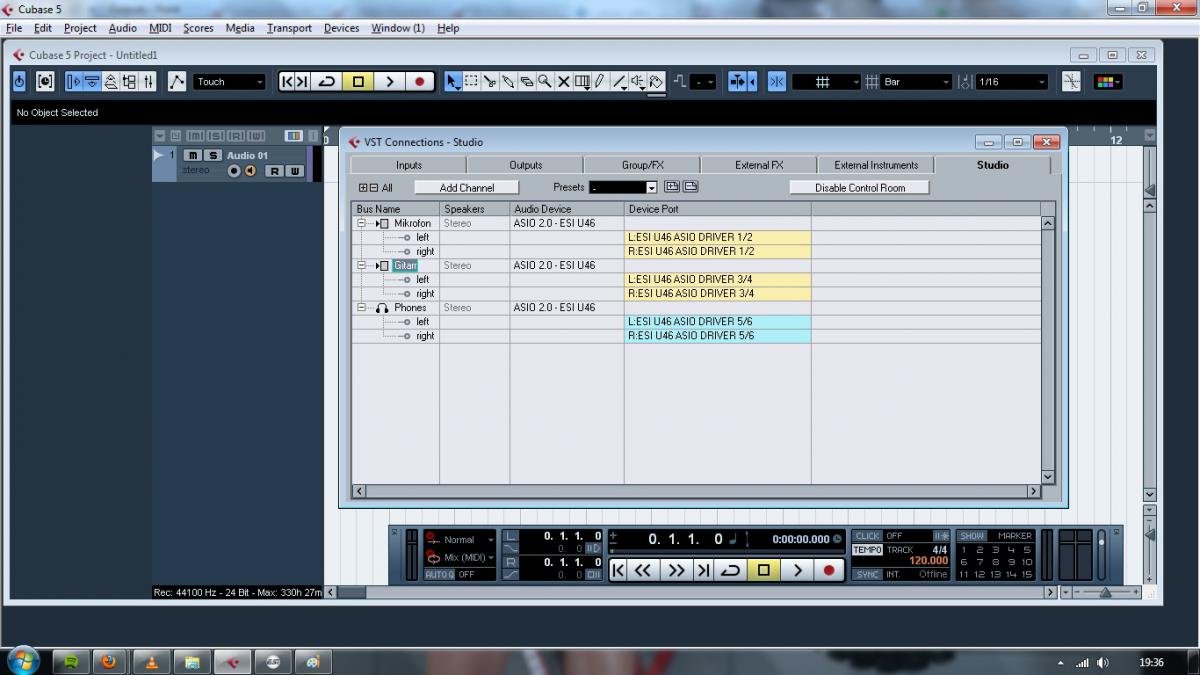Fast forward in the transport panel
The image size is (1200, 675).
click(x=676, y=570)
